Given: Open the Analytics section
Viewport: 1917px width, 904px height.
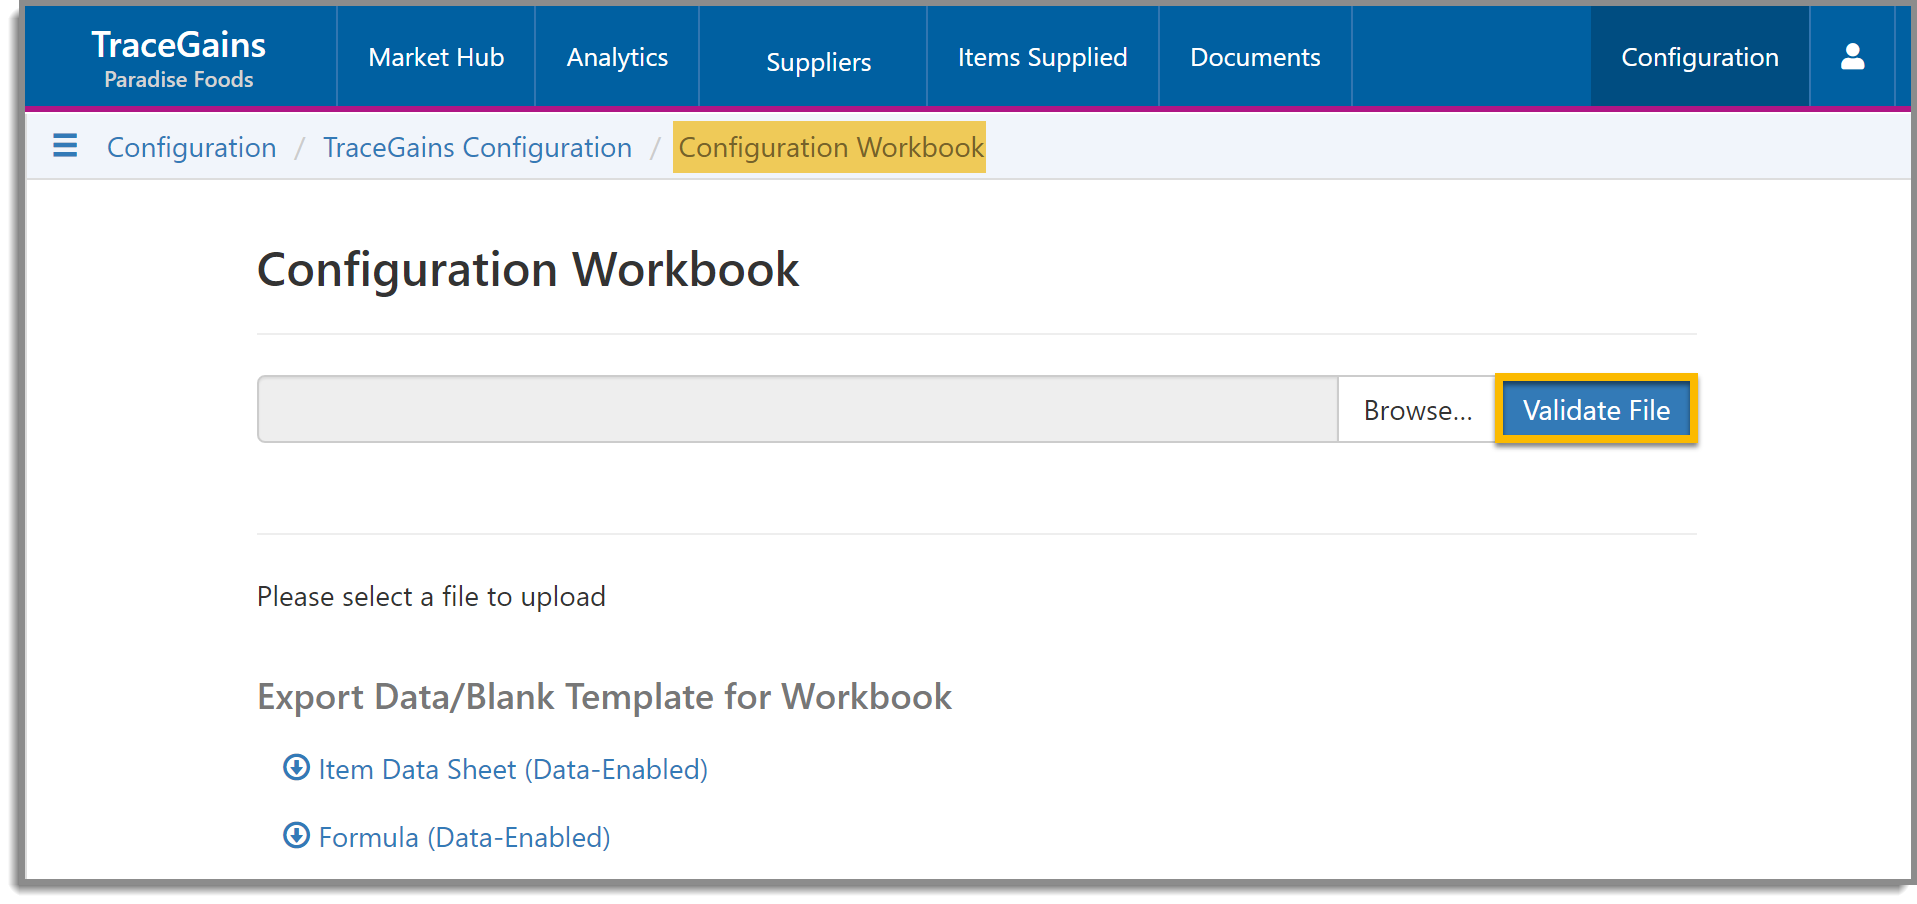Looking at the screenshot, I should click(x=617, y=57).
